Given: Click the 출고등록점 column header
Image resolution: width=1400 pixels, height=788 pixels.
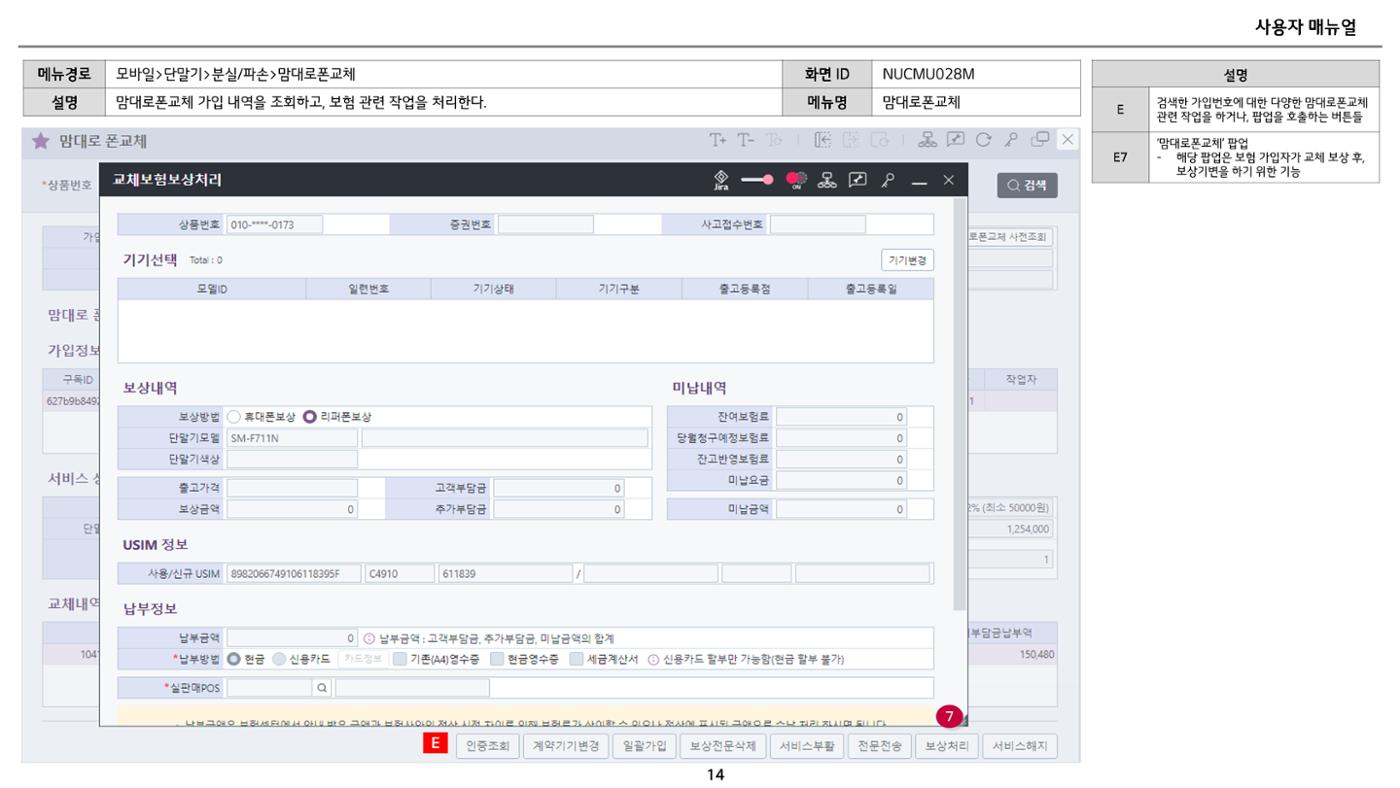Looking at the screenshot, I should coord(745,289).
